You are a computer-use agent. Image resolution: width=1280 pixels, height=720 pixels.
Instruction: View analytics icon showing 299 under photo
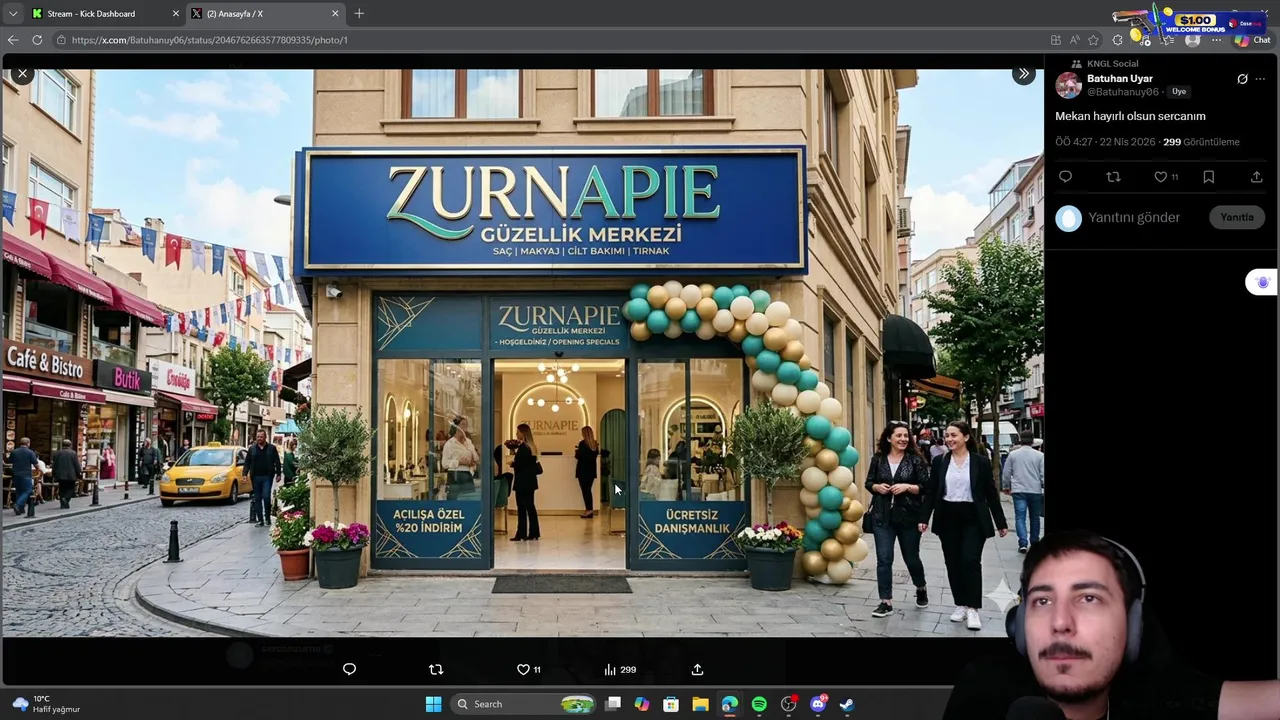point(620,669)
